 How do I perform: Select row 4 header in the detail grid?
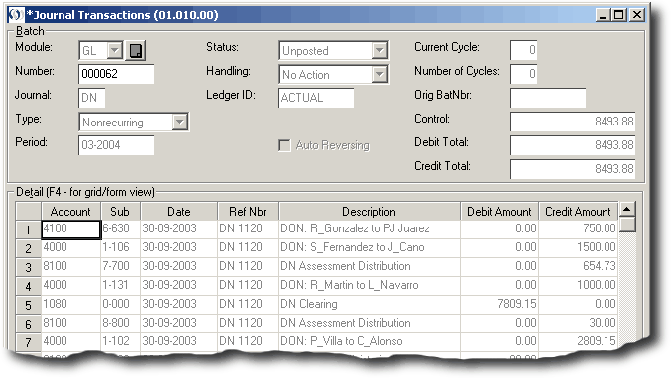tap(28, 286)
